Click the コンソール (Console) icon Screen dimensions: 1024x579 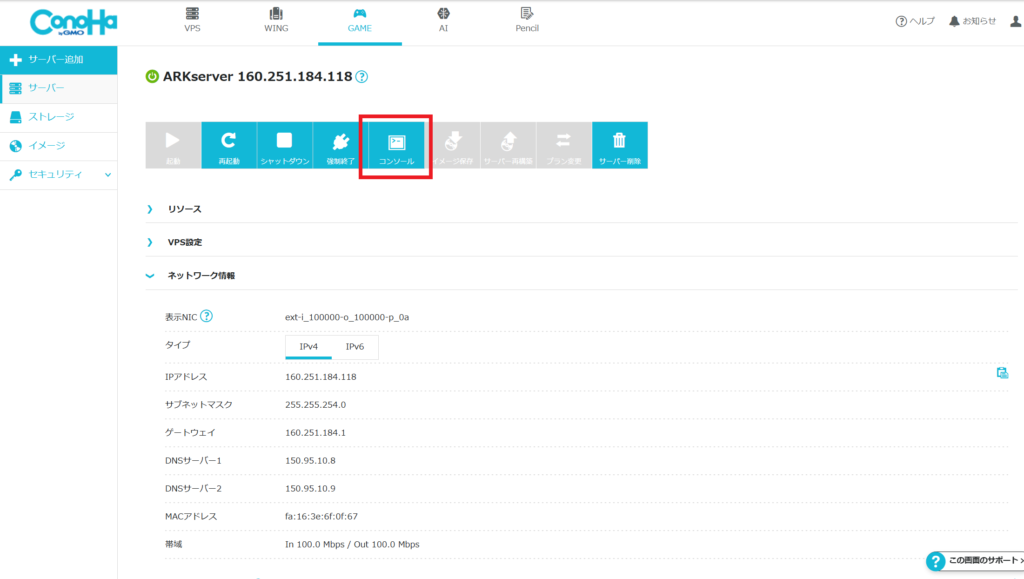(x=396, y=144)
